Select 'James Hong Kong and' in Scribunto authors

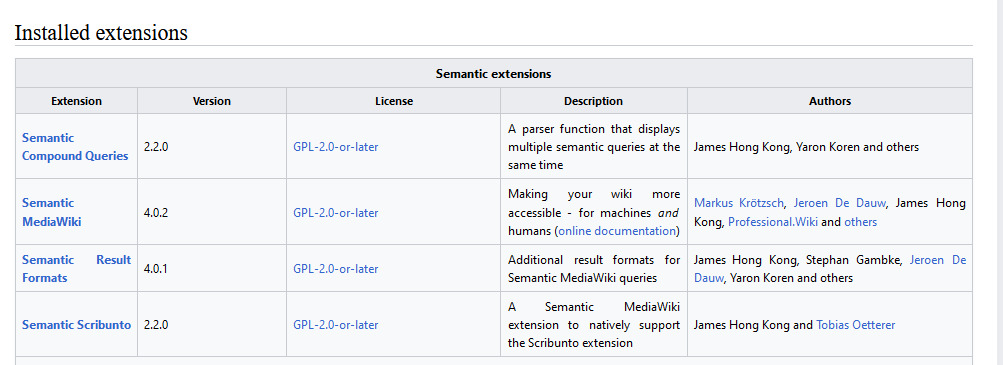[754, 325]
